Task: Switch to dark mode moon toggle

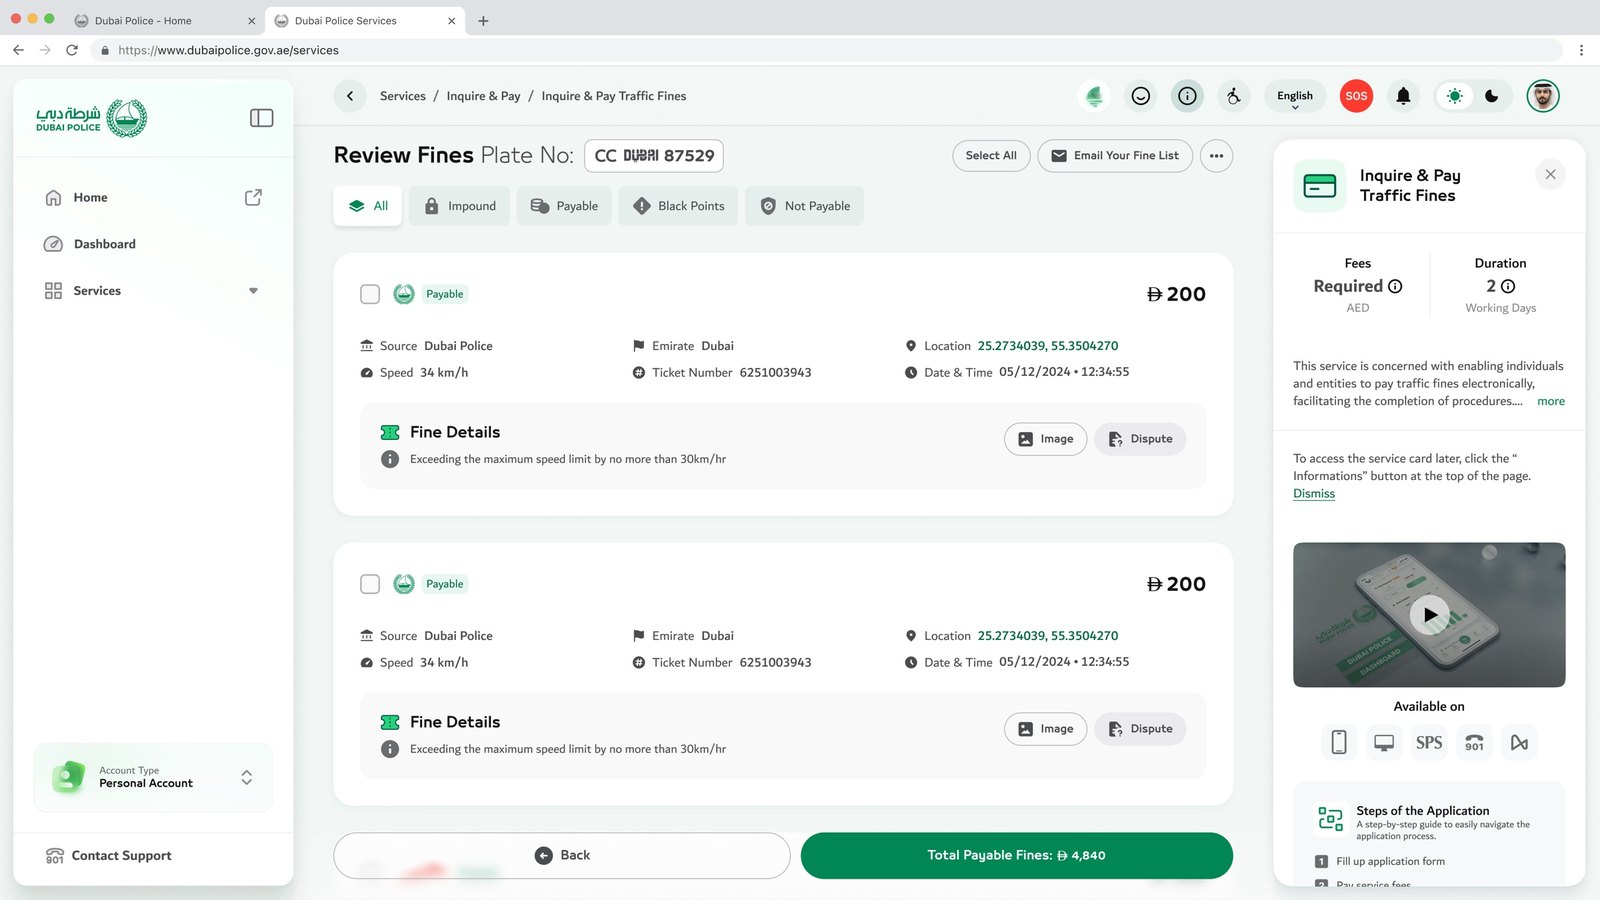Action: pos(1491,96)
